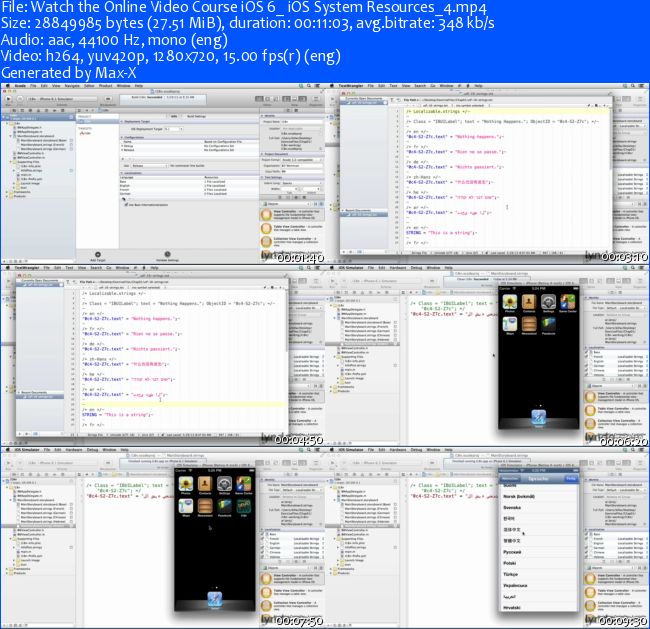The width and height of the screenshot is (650, 629).
Task: Toggle Breakpoints button in 00:01:40 Xcode frame
Action: point(108,99)
